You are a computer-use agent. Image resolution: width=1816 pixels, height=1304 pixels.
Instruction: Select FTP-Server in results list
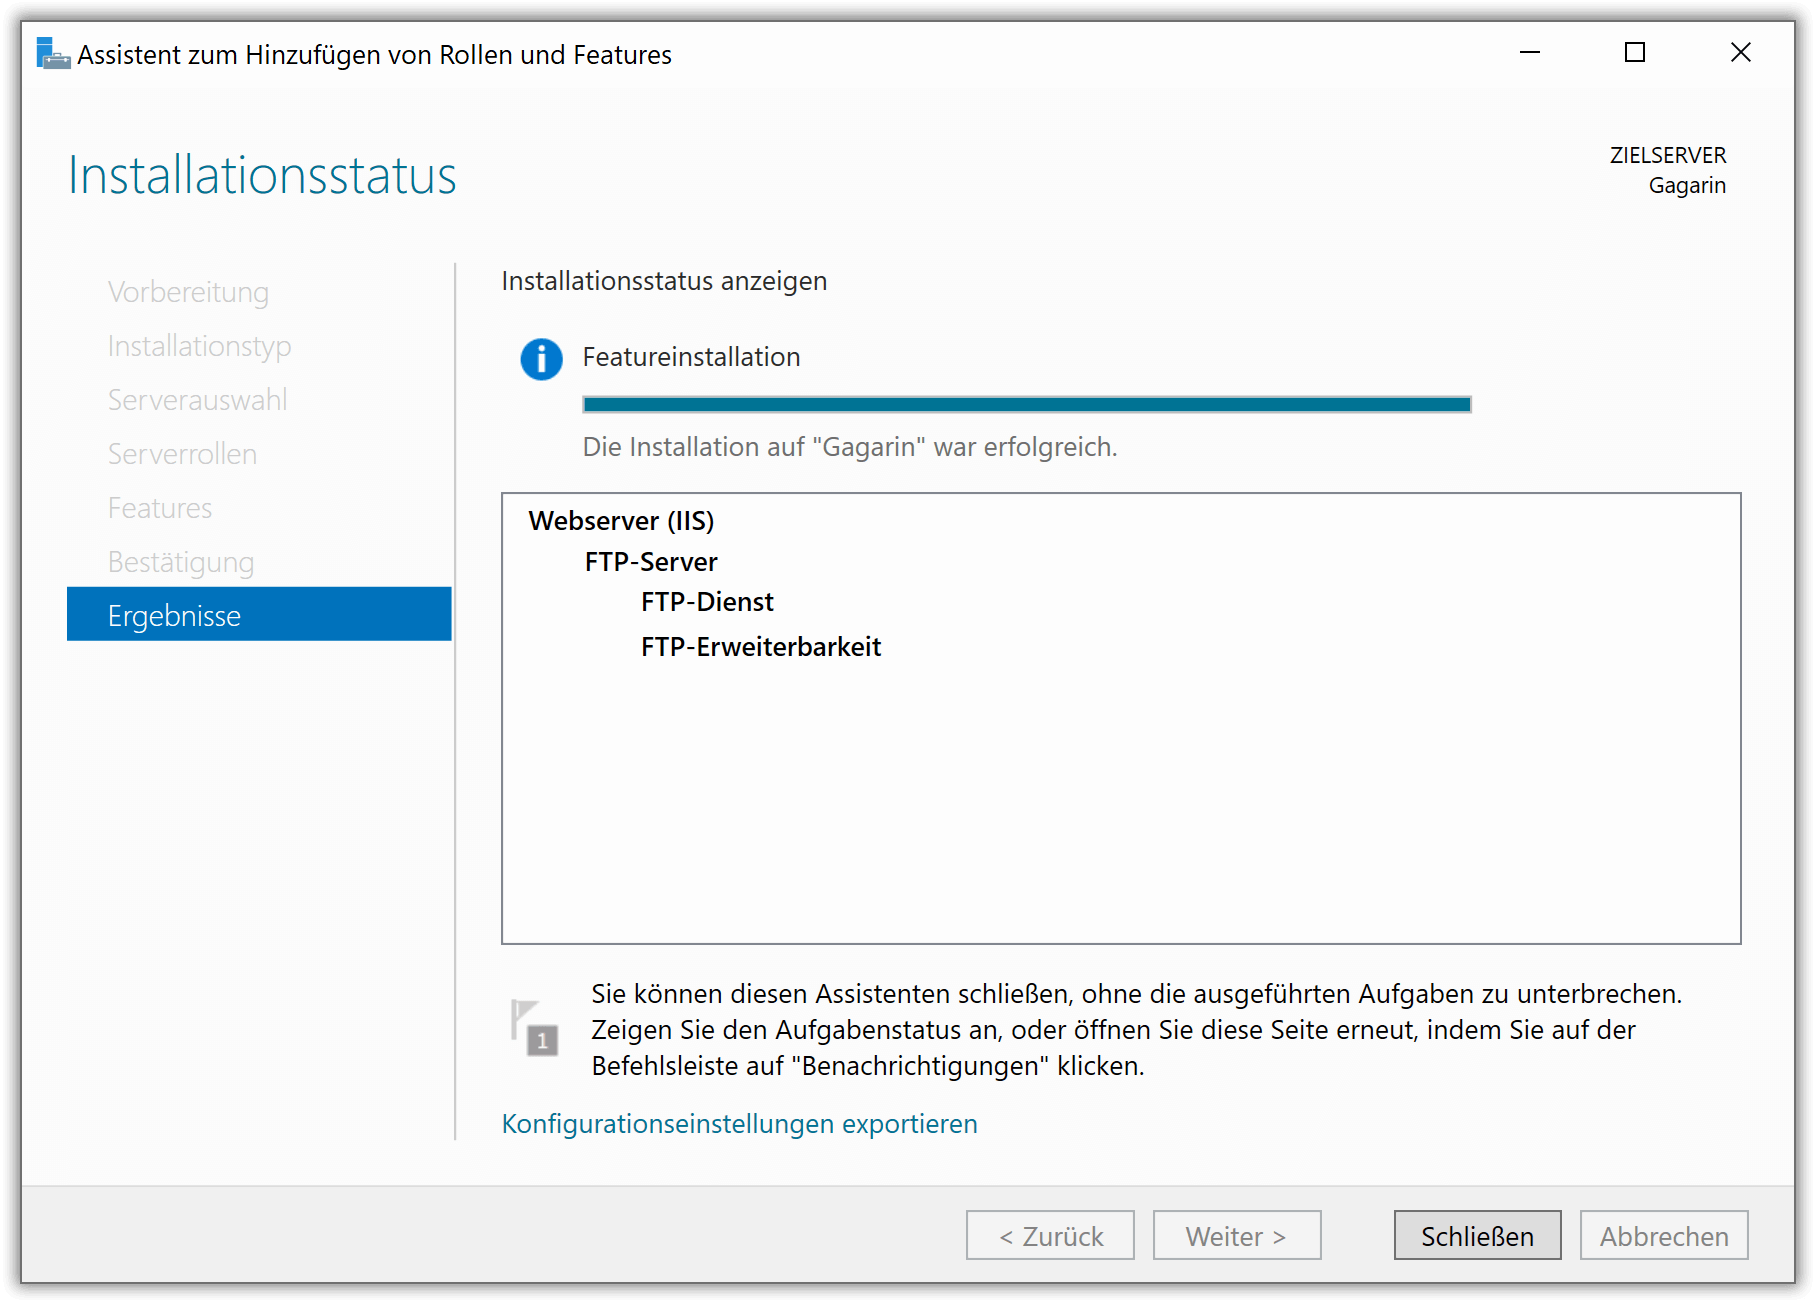(x=651, y=562)
